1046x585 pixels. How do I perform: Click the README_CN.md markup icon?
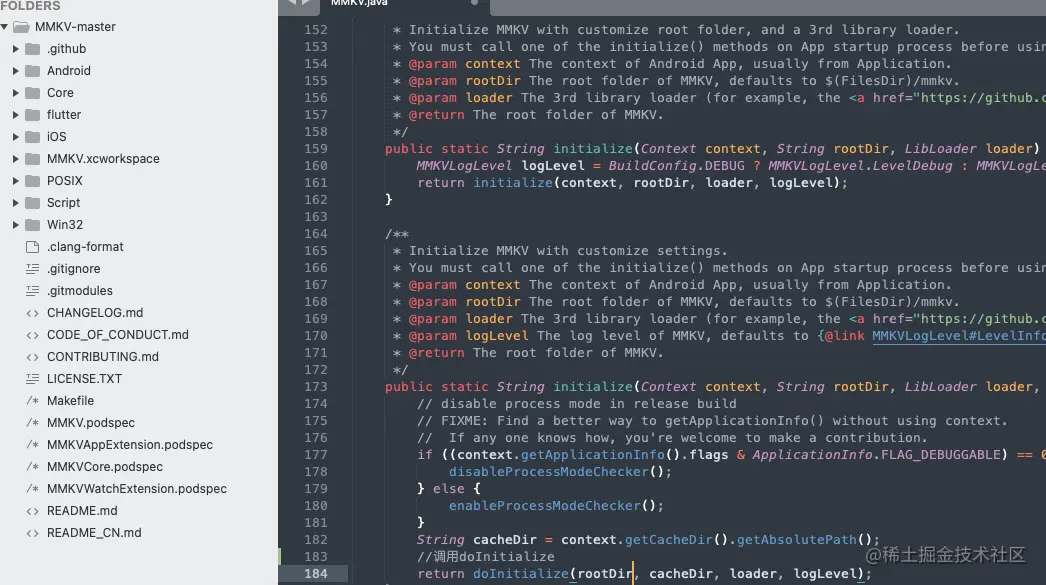click(x=33, y=533)
